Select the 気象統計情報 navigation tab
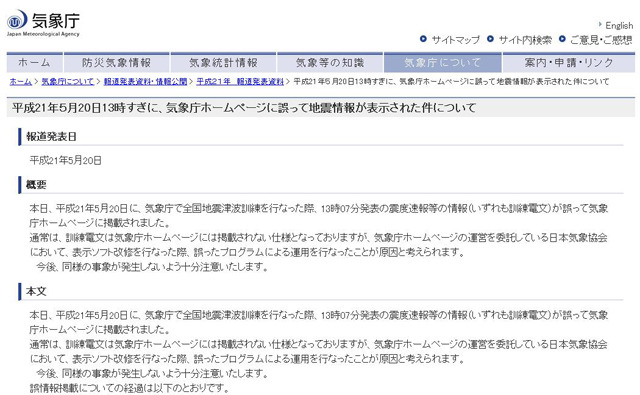 [x=223, y=62]
